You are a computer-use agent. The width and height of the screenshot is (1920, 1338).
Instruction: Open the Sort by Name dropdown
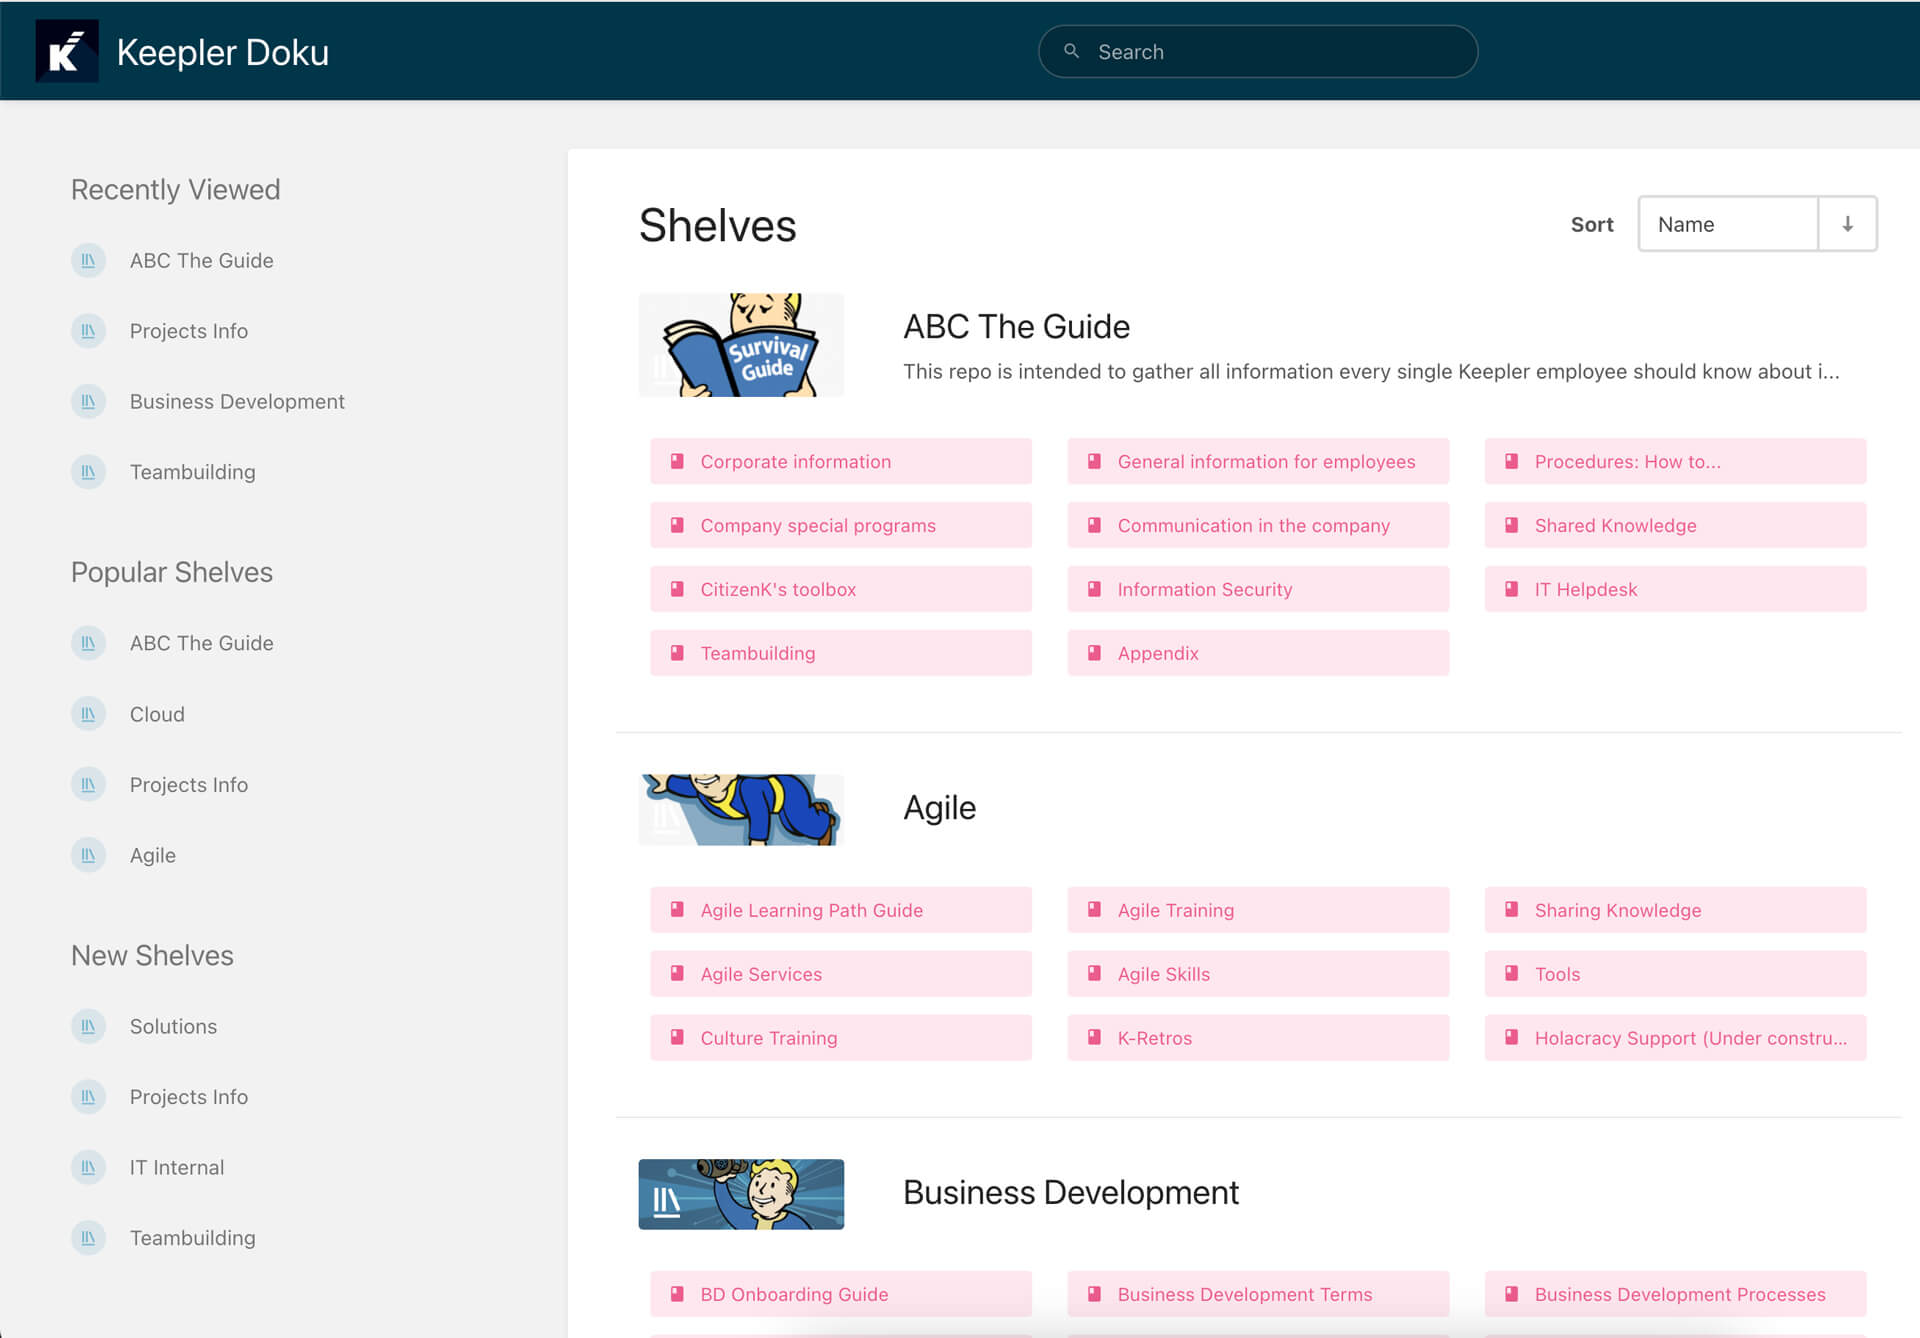1727,224
